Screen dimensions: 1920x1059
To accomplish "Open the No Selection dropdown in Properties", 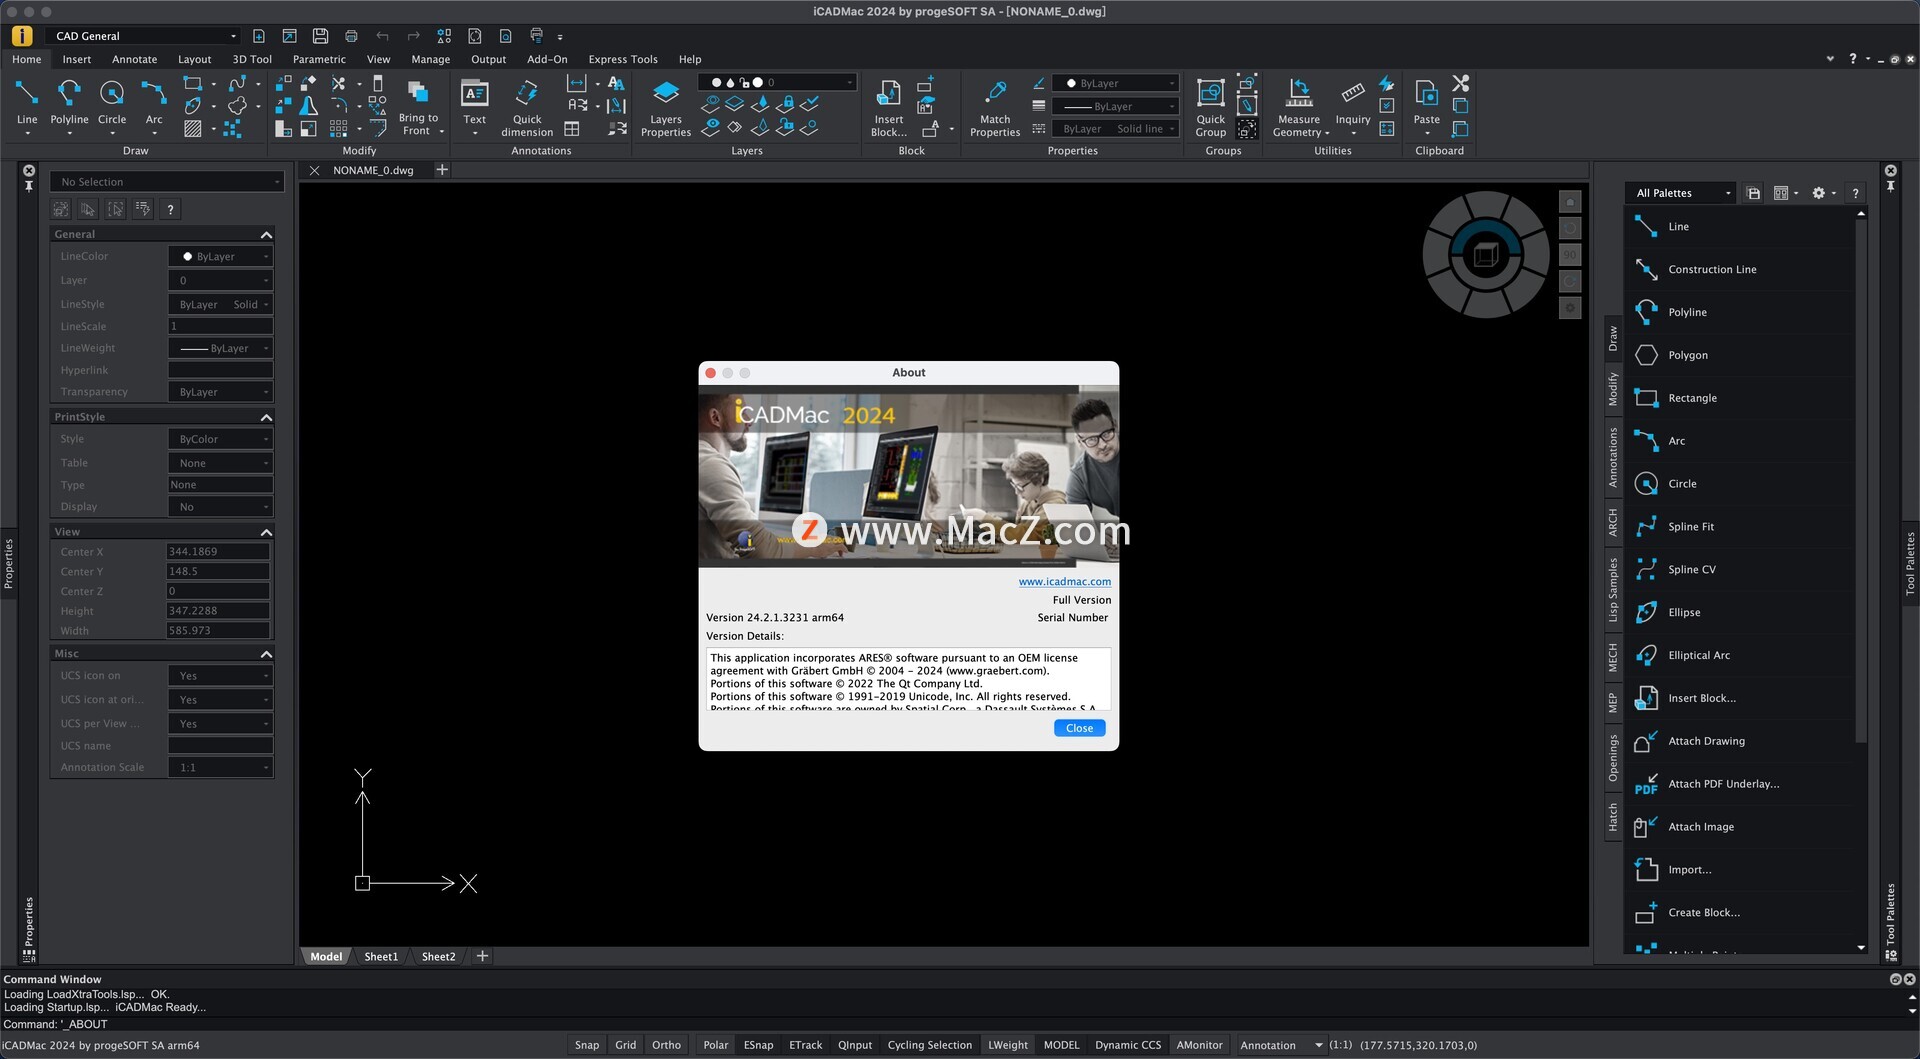I will pos(167,182).
